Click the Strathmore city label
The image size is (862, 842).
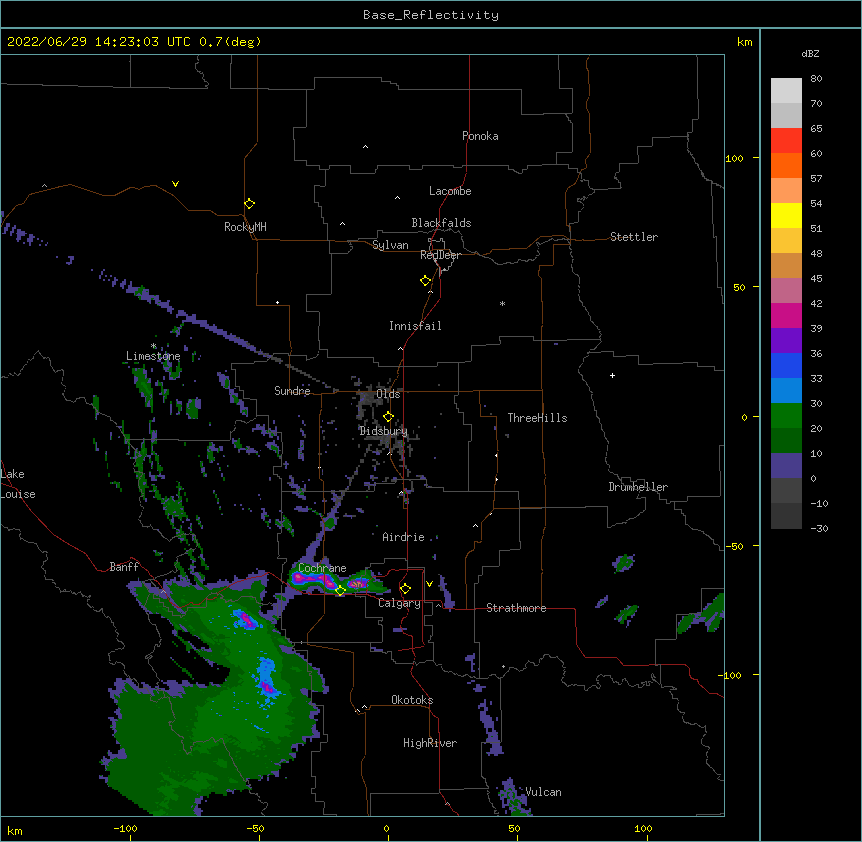click(516, 608)
